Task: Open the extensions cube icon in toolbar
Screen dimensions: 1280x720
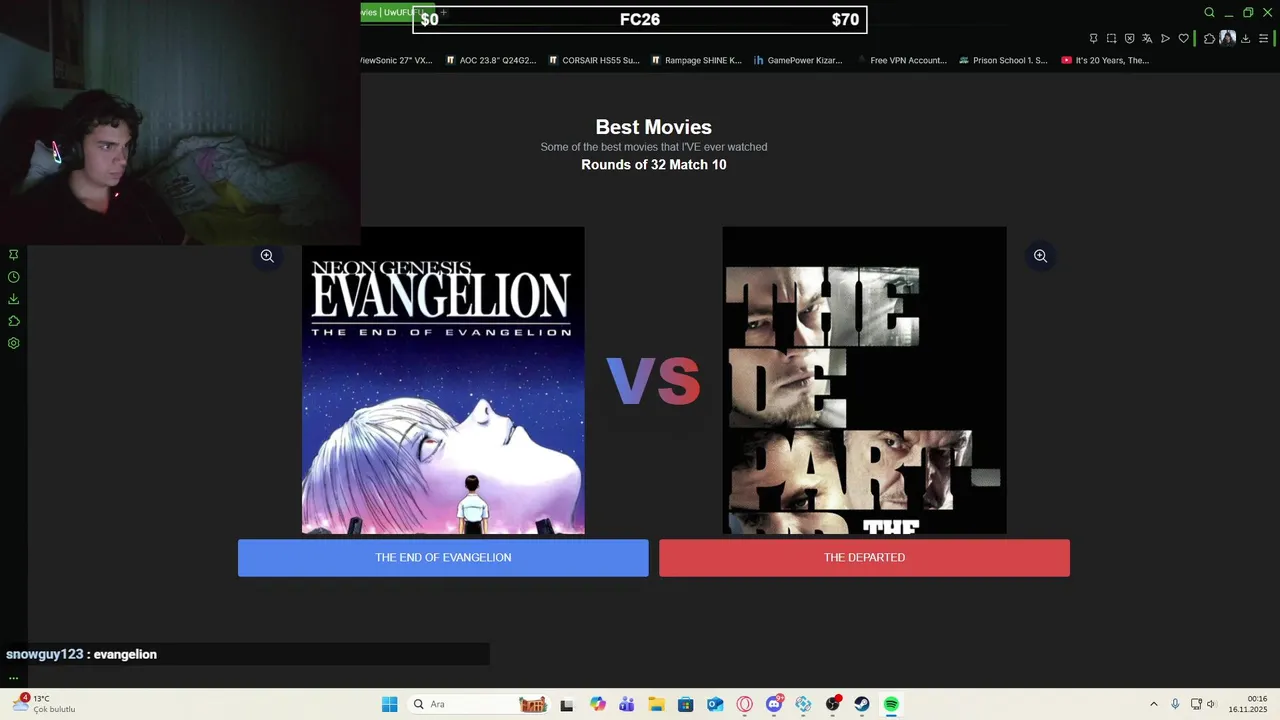Action: pos(1209,39)
